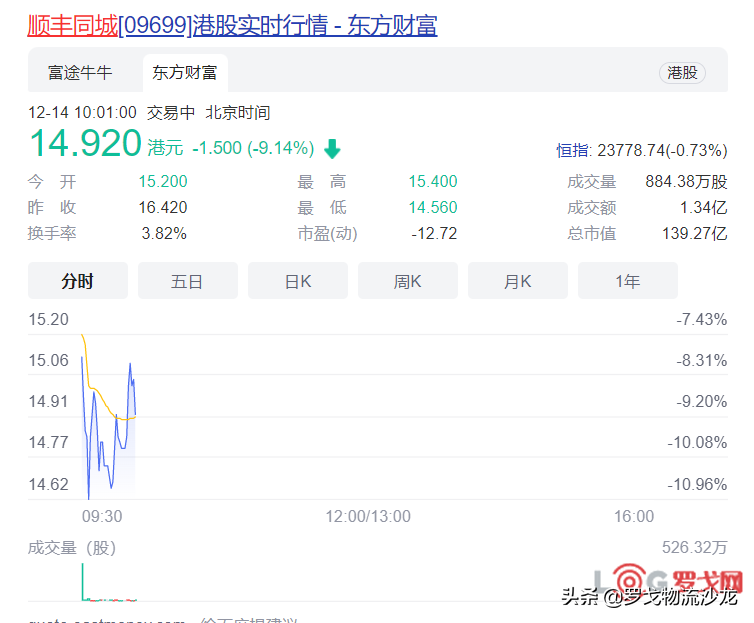Click the tall green opening volume bar
The width and height of the screenshot is (754, 623).
(83, 582)
